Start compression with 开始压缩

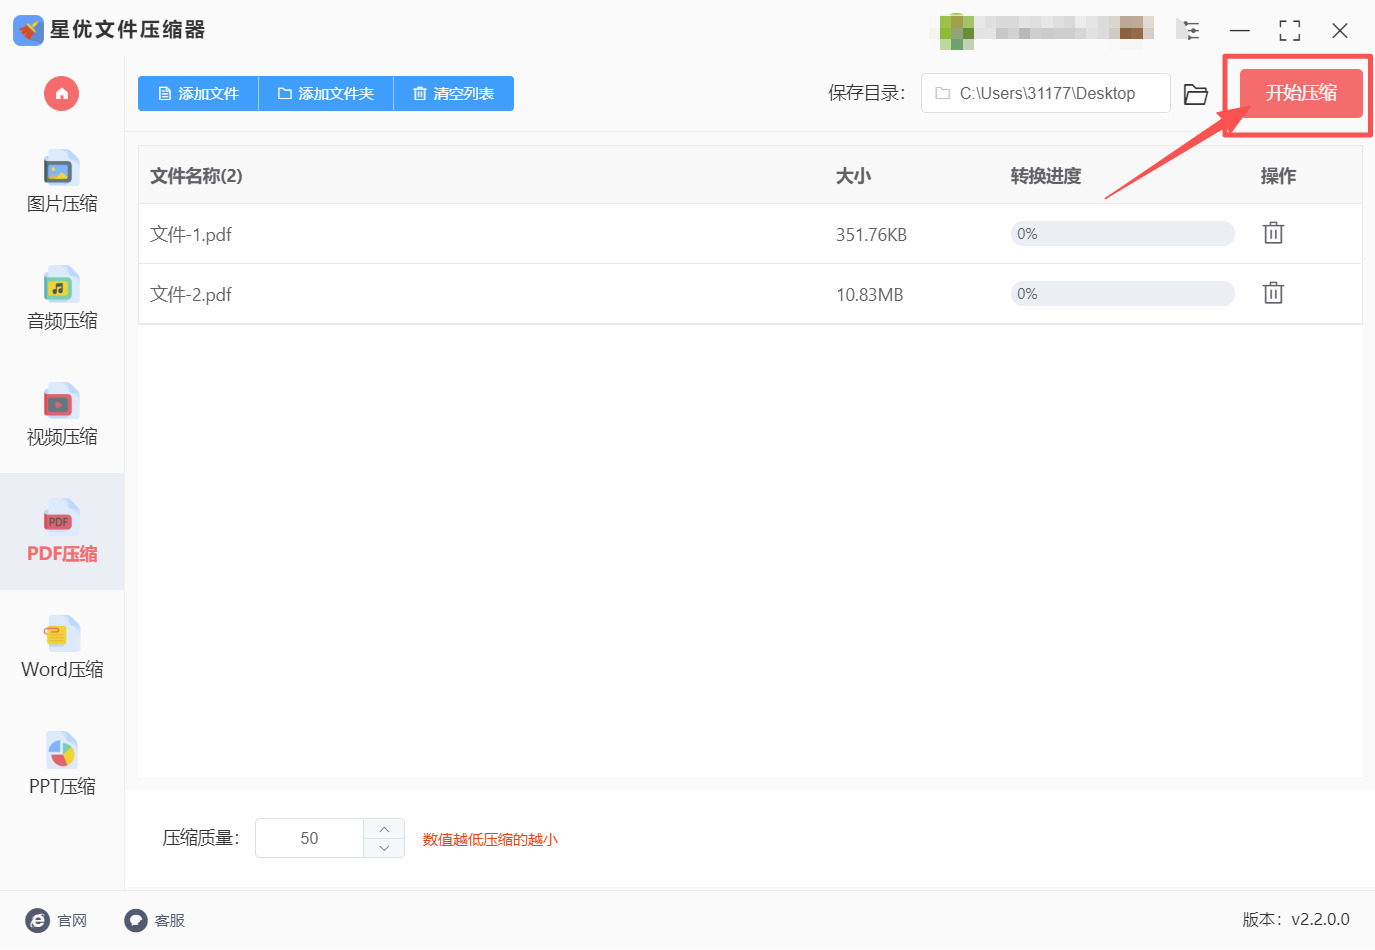tap(1301, 93)
